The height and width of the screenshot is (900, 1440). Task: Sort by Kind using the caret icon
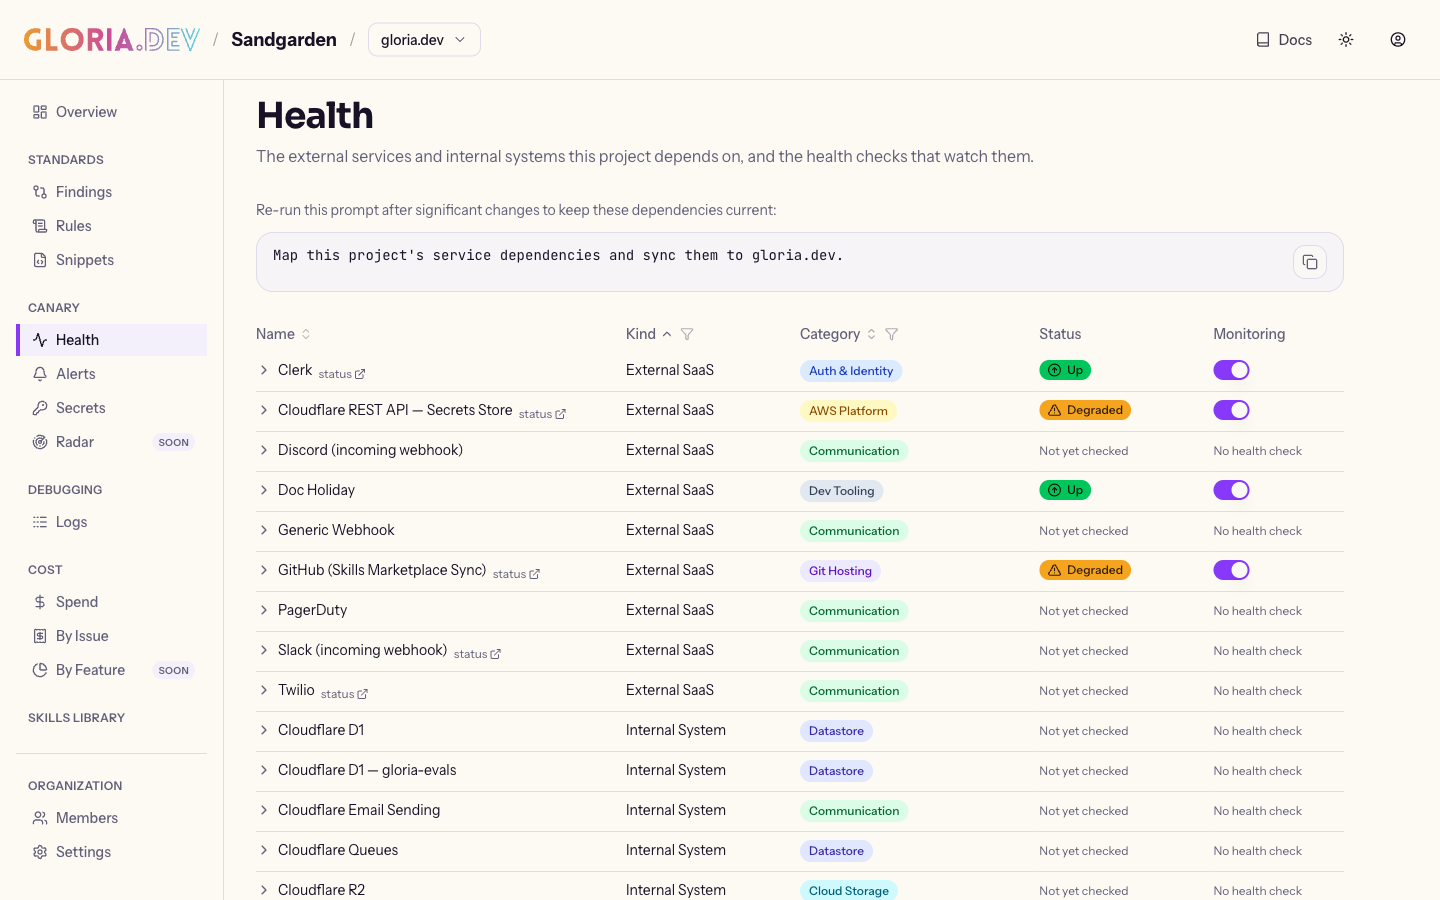pyautogui.click(x=667, y=334)
